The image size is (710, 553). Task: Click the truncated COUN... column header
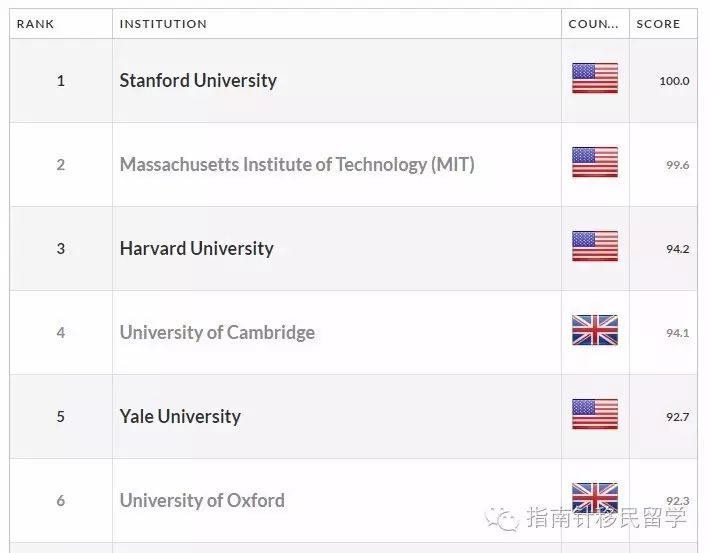click(594, 24)
